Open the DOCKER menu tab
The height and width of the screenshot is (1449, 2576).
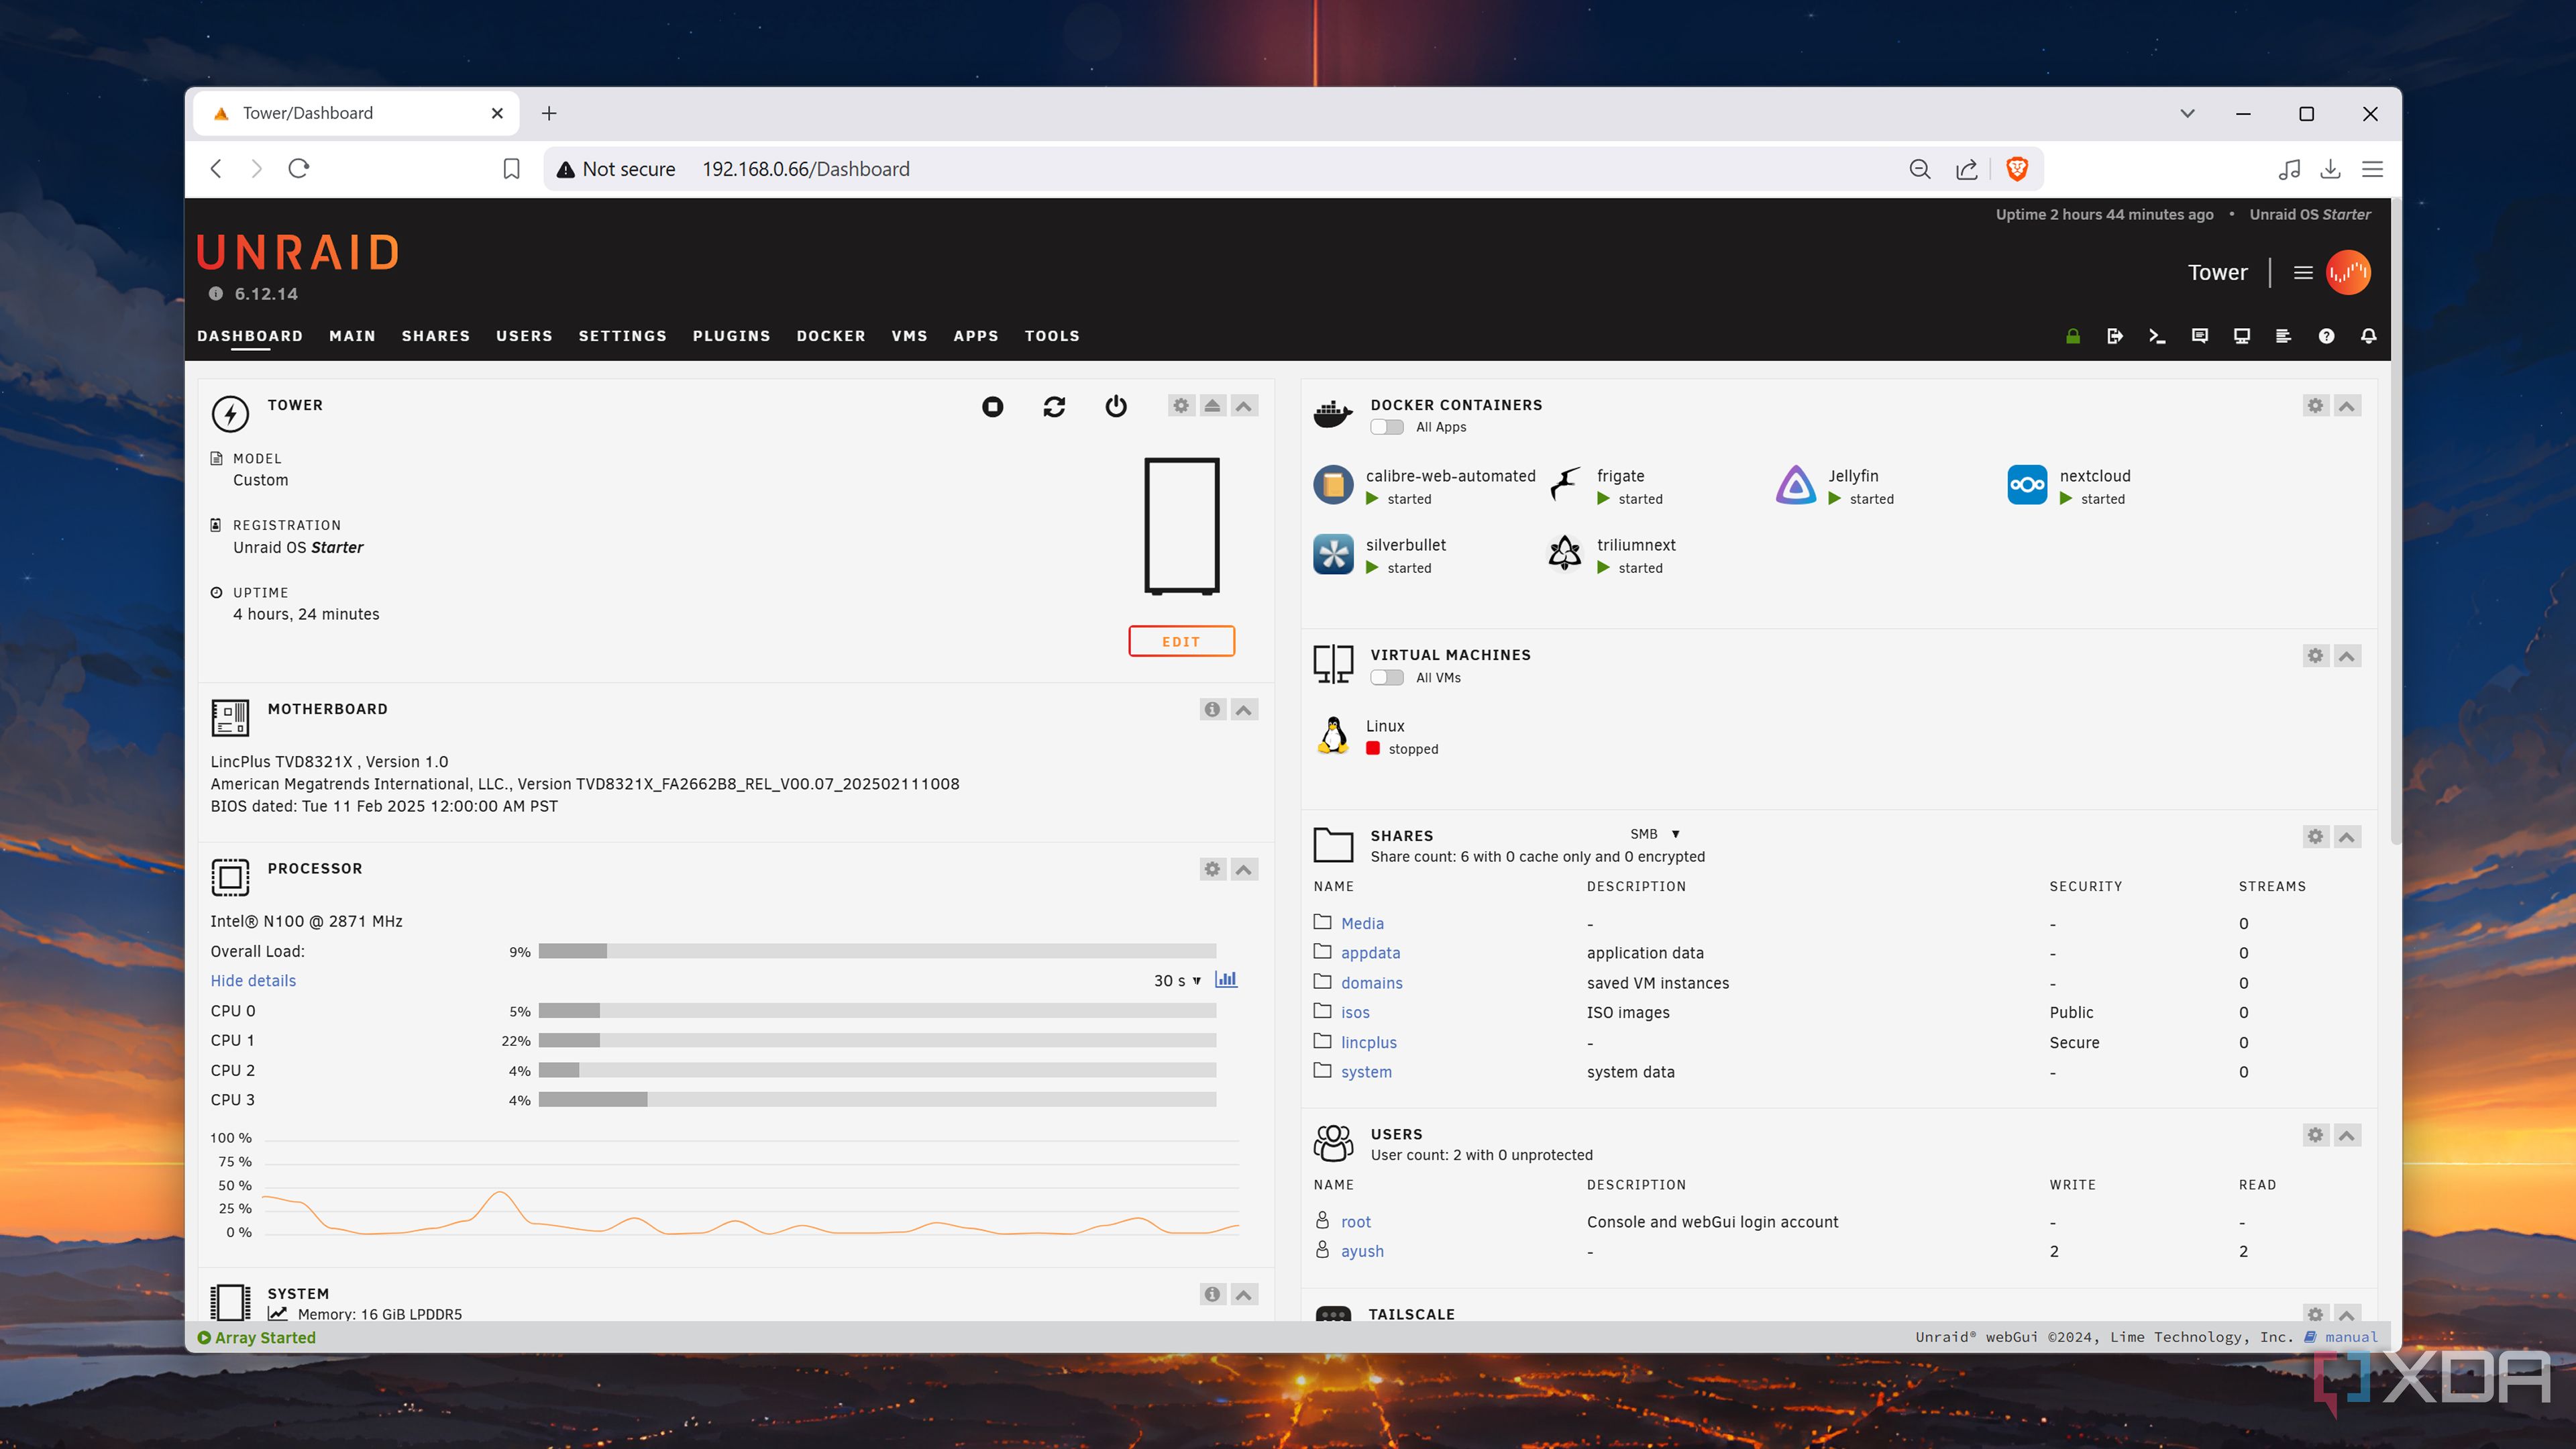click(830, 336)
